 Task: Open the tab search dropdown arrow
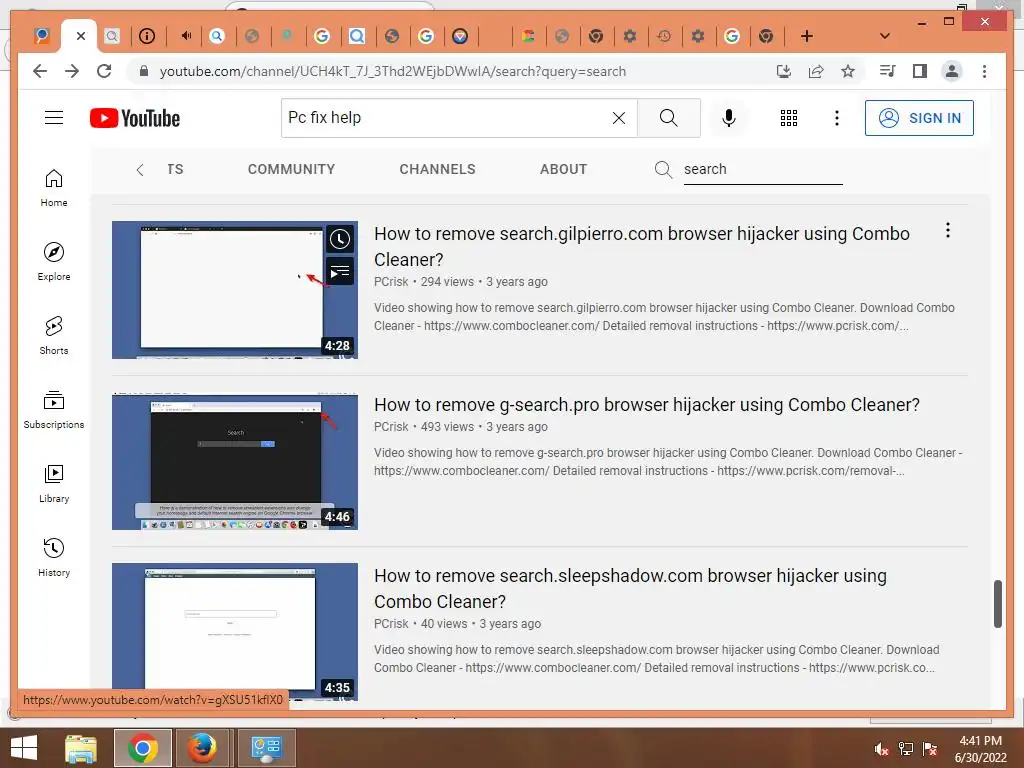(x=885, y=36)
